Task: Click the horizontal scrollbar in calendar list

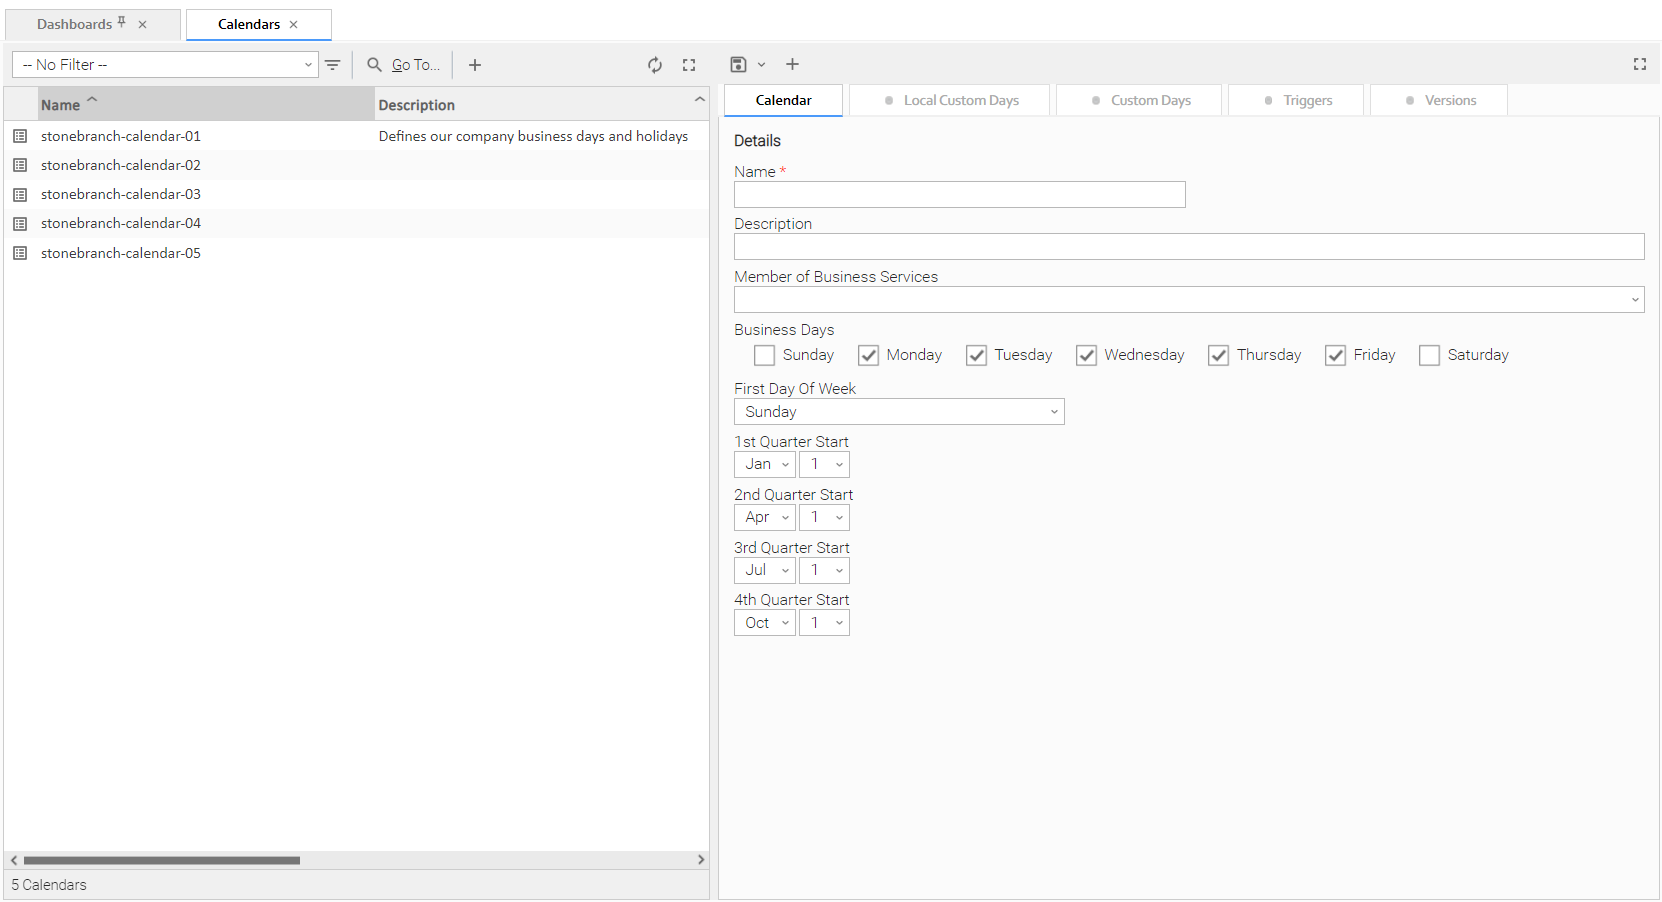Action: coord(162,860)
